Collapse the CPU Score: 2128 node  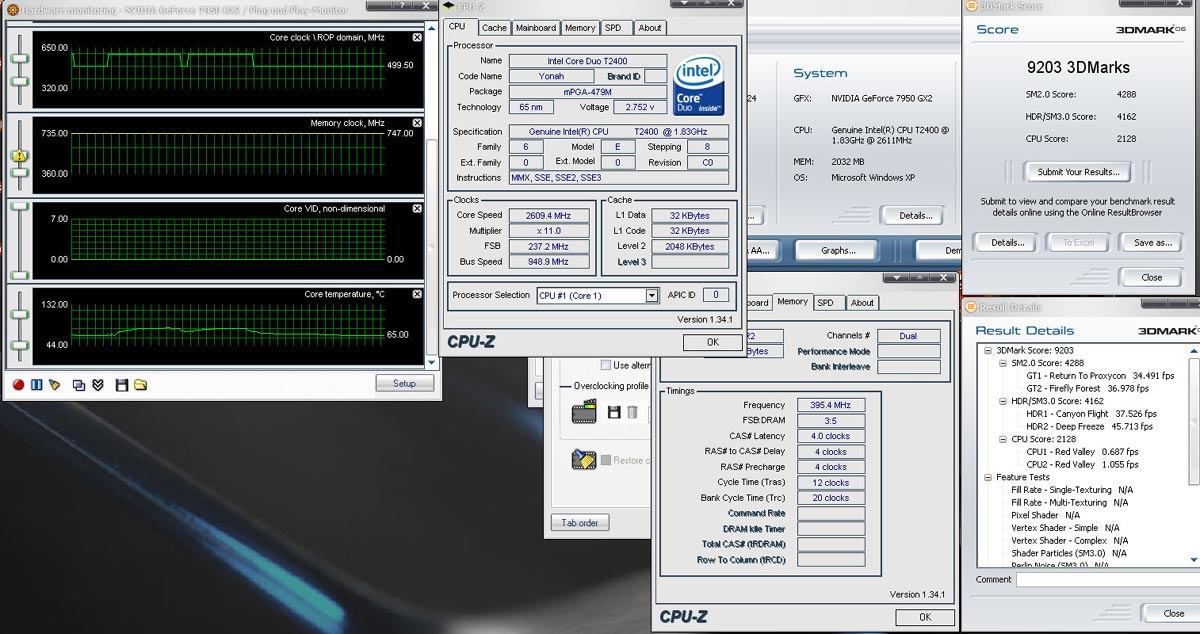tap(1003, 439)
